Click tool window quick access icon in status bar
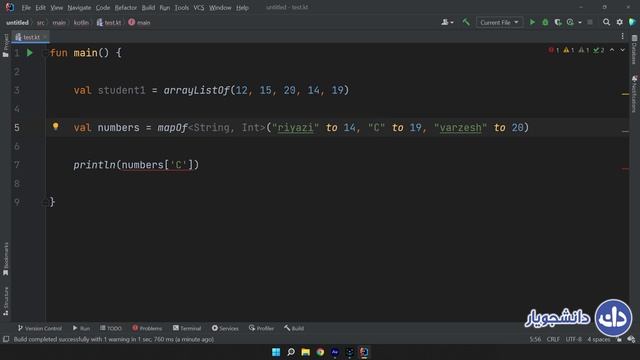Image resolution: width=640 pixels, height=360 pixels. click(x=6, y=339)
